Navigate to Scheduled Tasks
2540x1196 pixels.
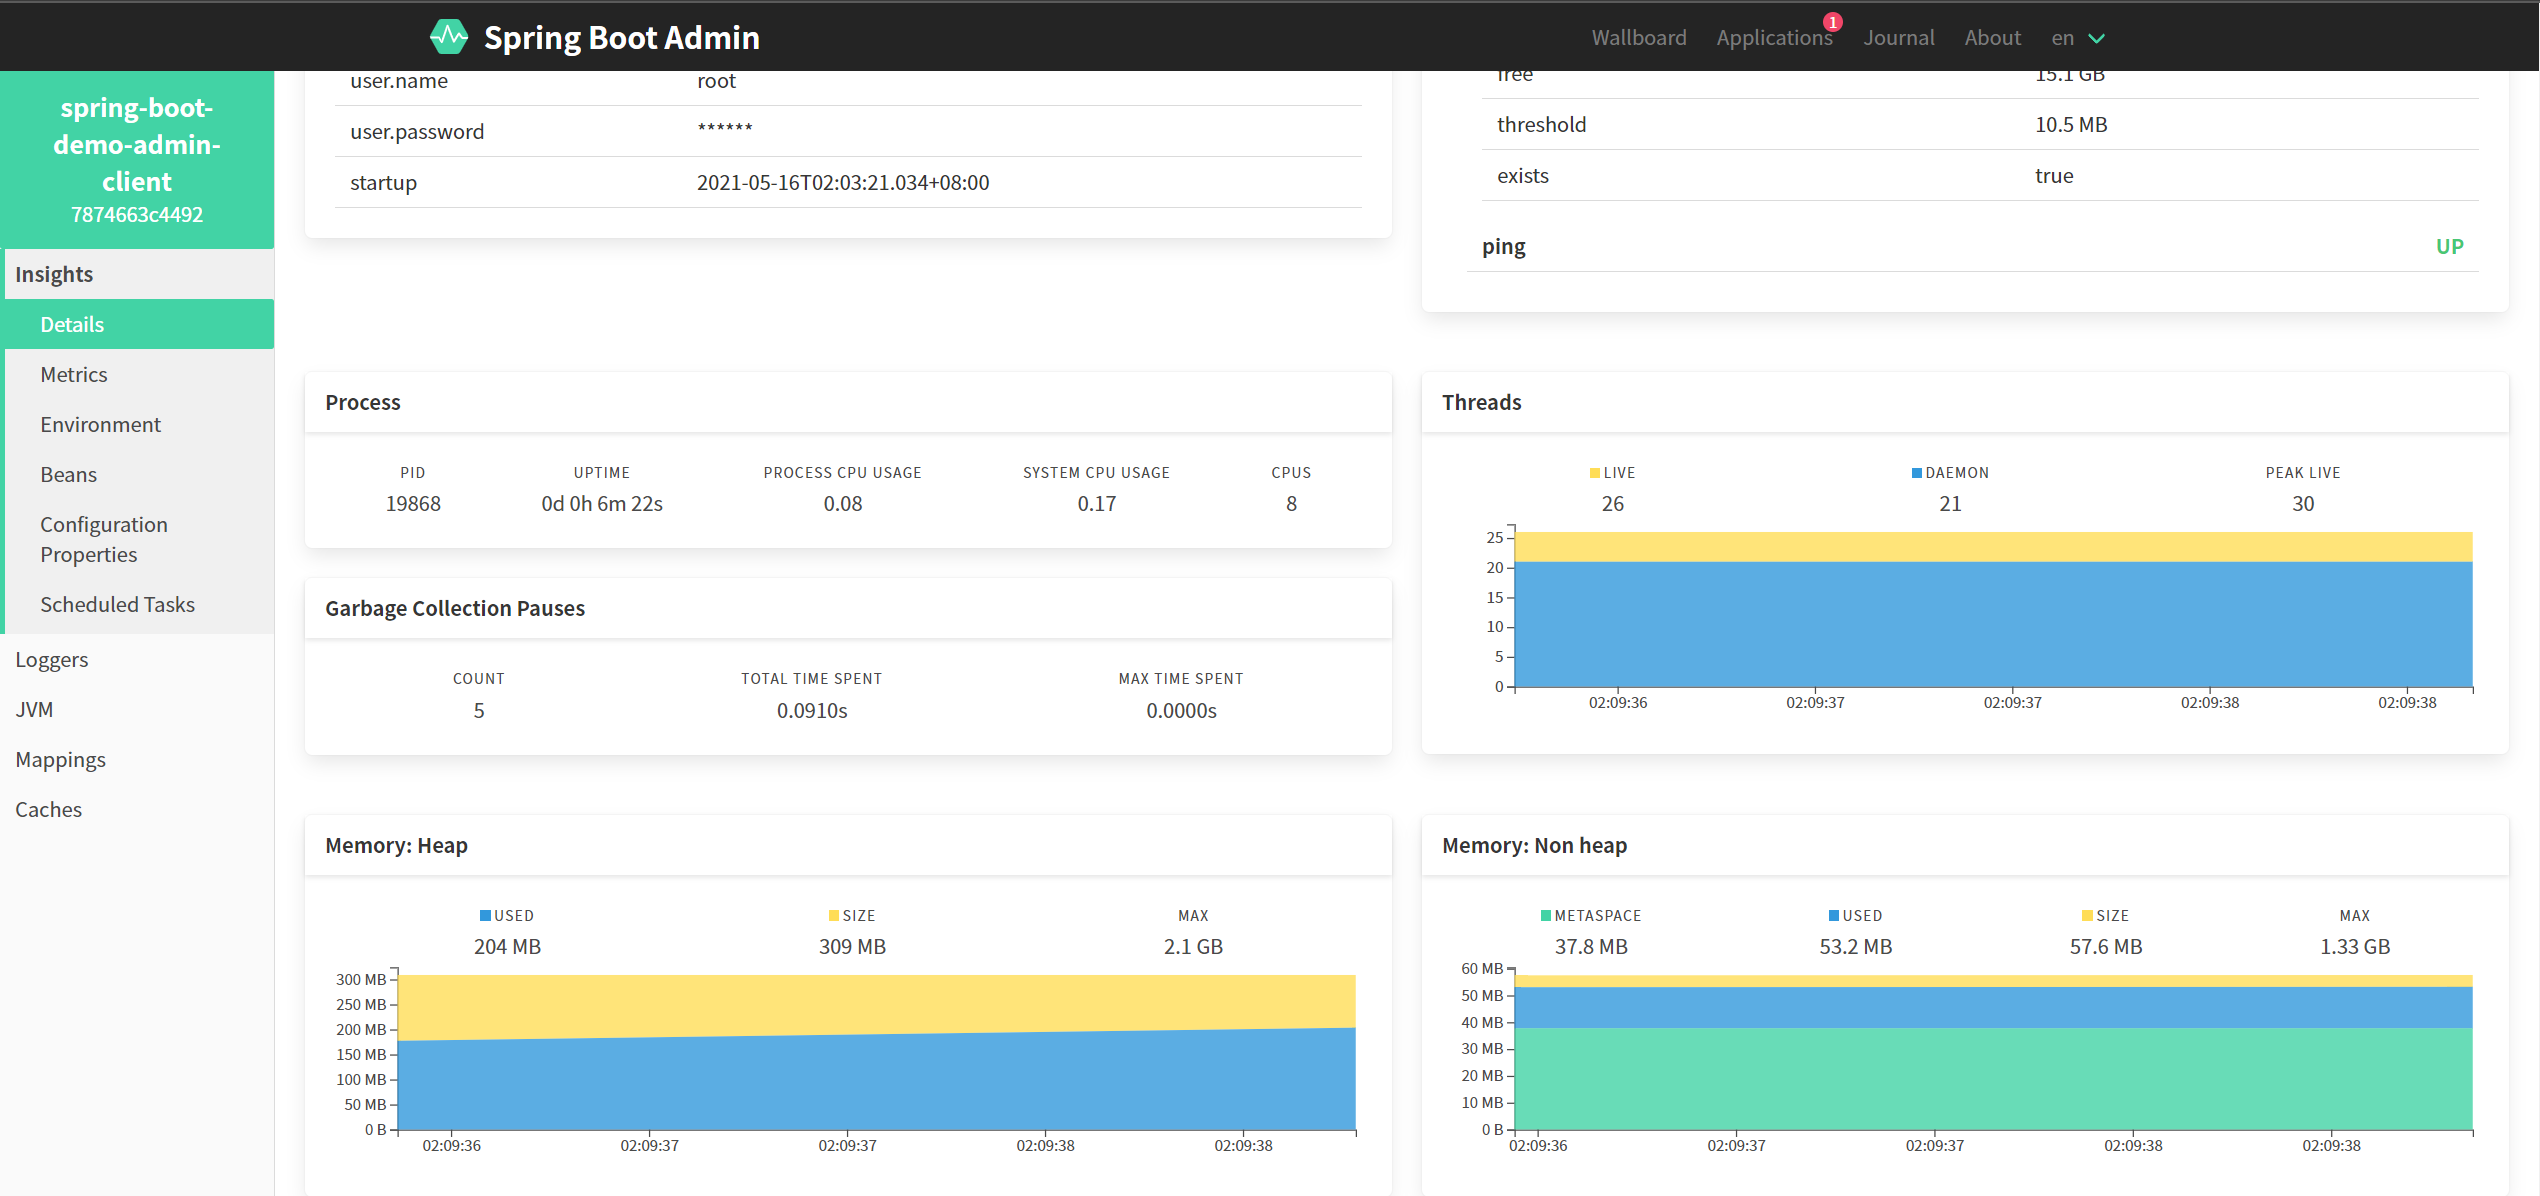click(x=117, y=604)
